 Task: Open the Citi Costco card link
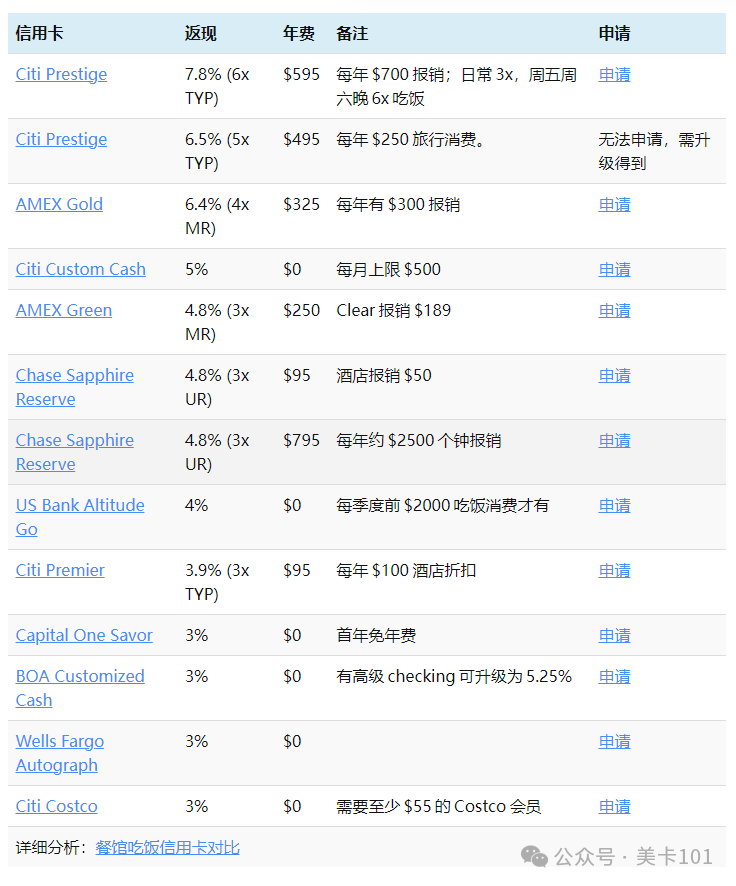point(56,806)
